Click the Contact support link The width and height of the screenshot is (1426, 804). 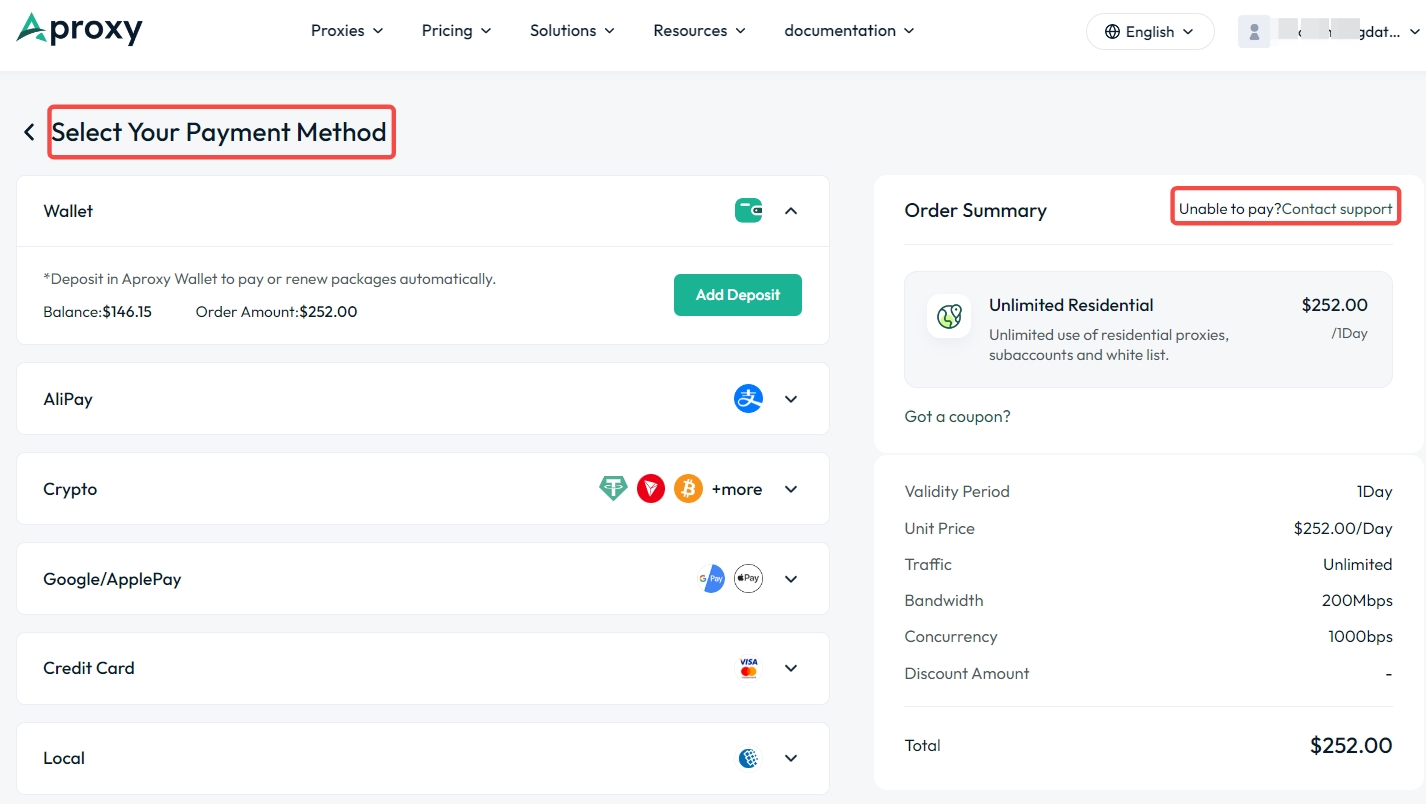(x=1337, y=209)
